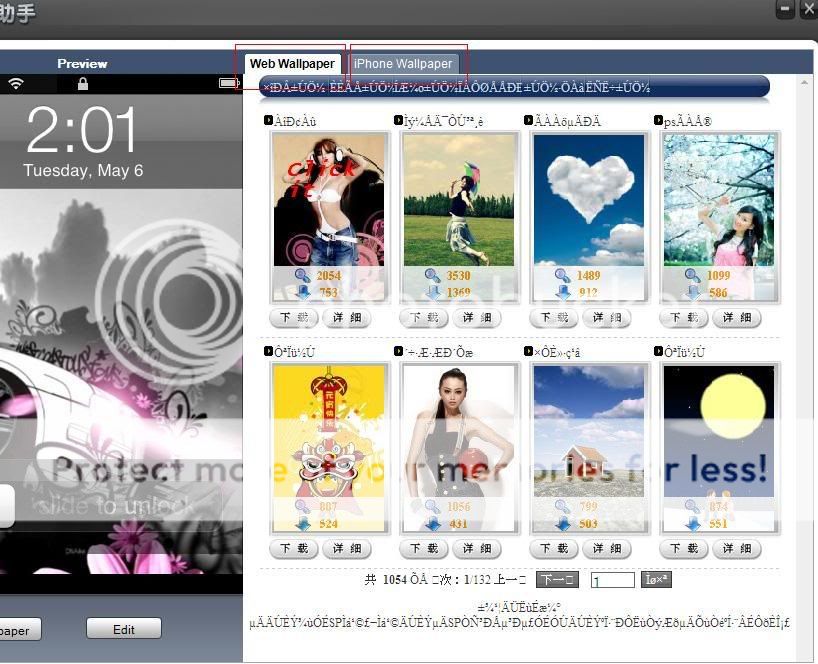
Task: Click the download arrow icon beside 1369
Action: click(433, 292)
